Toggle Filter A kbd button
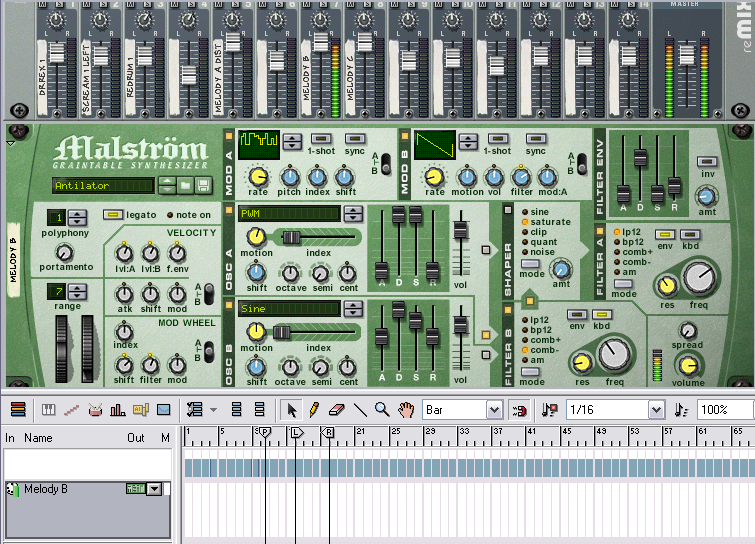Viewport: 755px width, 544px height. point(690,234)
